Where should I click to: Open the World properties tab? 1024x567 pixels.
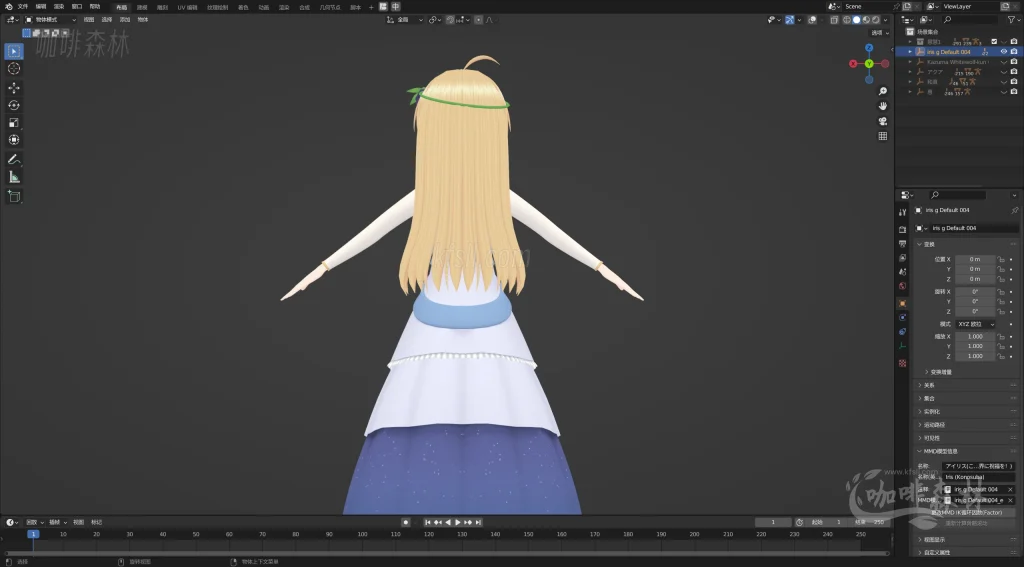click(903, 286)
